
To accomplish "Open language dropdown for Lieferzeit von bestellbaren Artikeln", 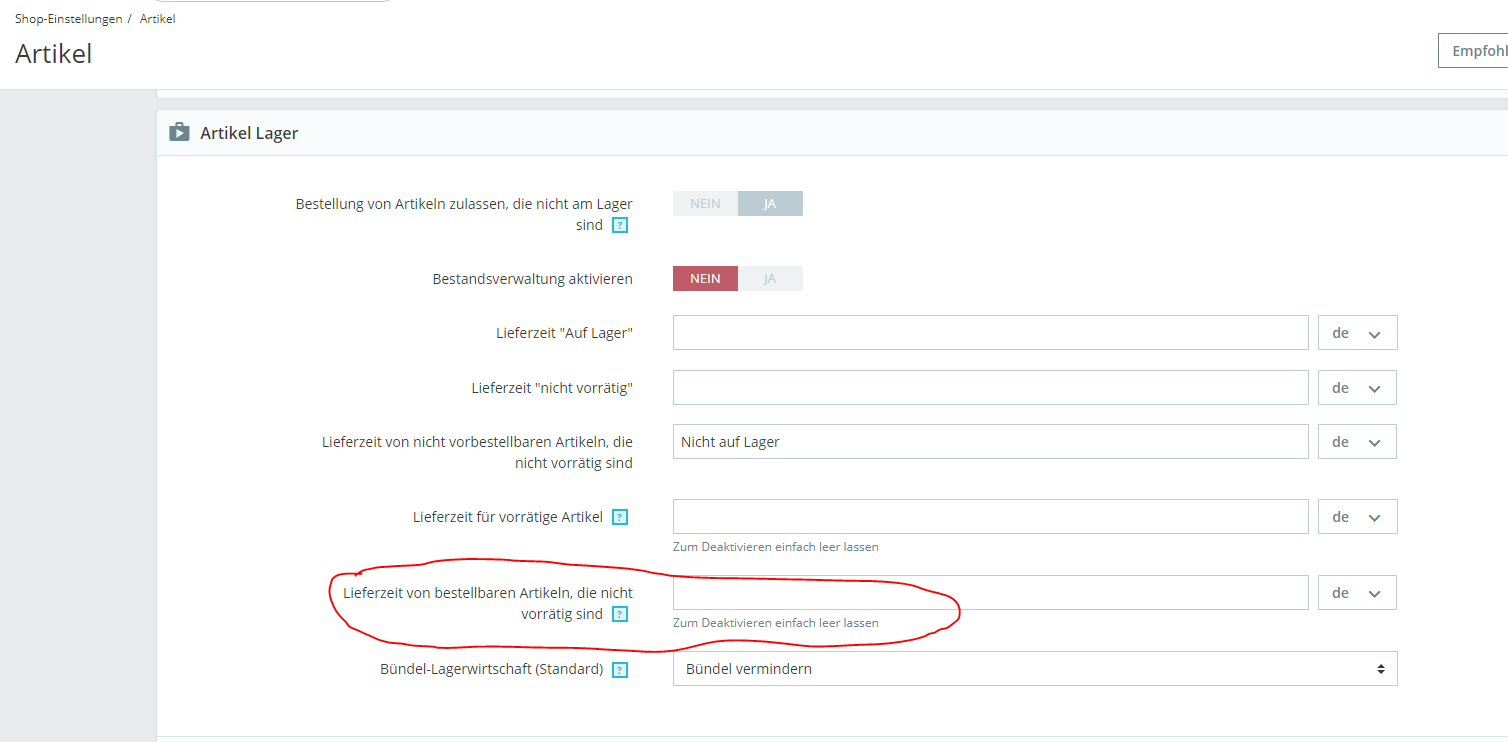I will point(1357,593).
